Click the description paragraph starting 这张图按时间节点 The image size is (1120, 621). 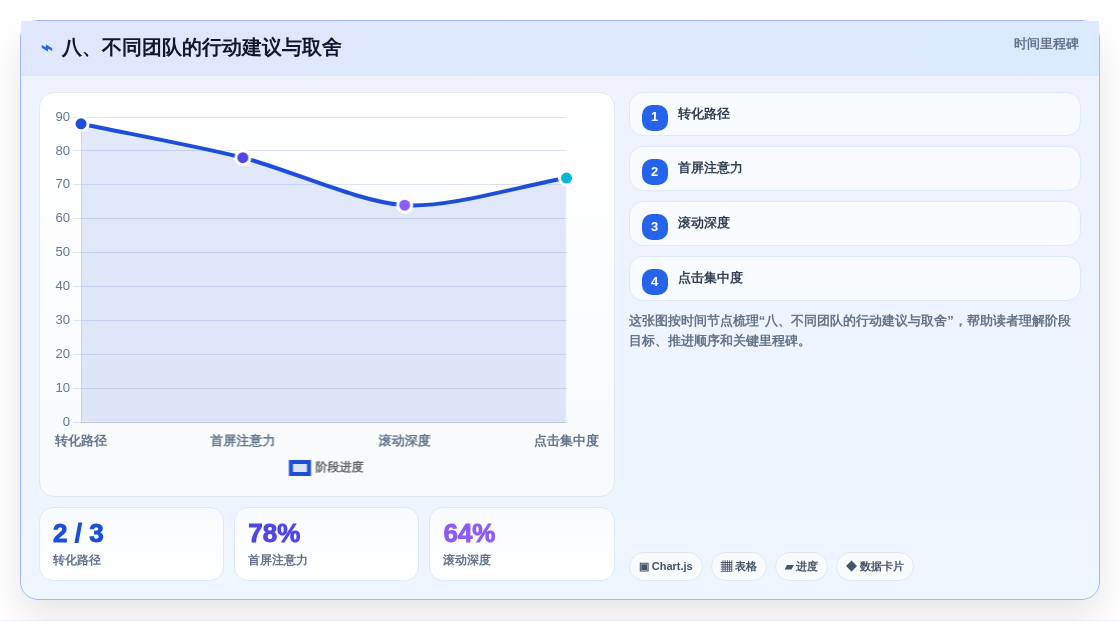click(x=850, y=331)
